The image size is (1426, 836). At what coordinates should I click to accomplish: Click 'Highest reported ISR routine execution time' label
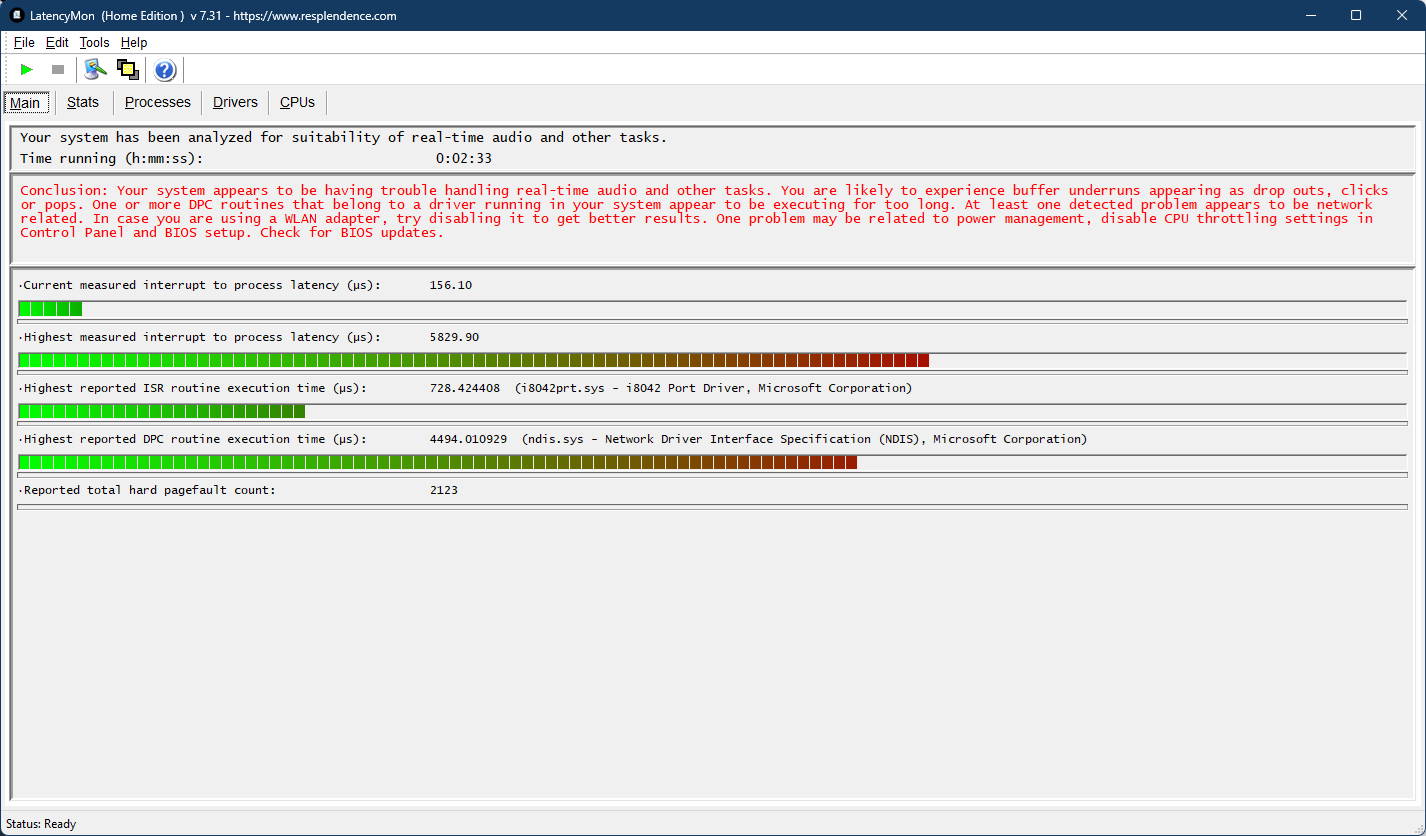(192, 388)
